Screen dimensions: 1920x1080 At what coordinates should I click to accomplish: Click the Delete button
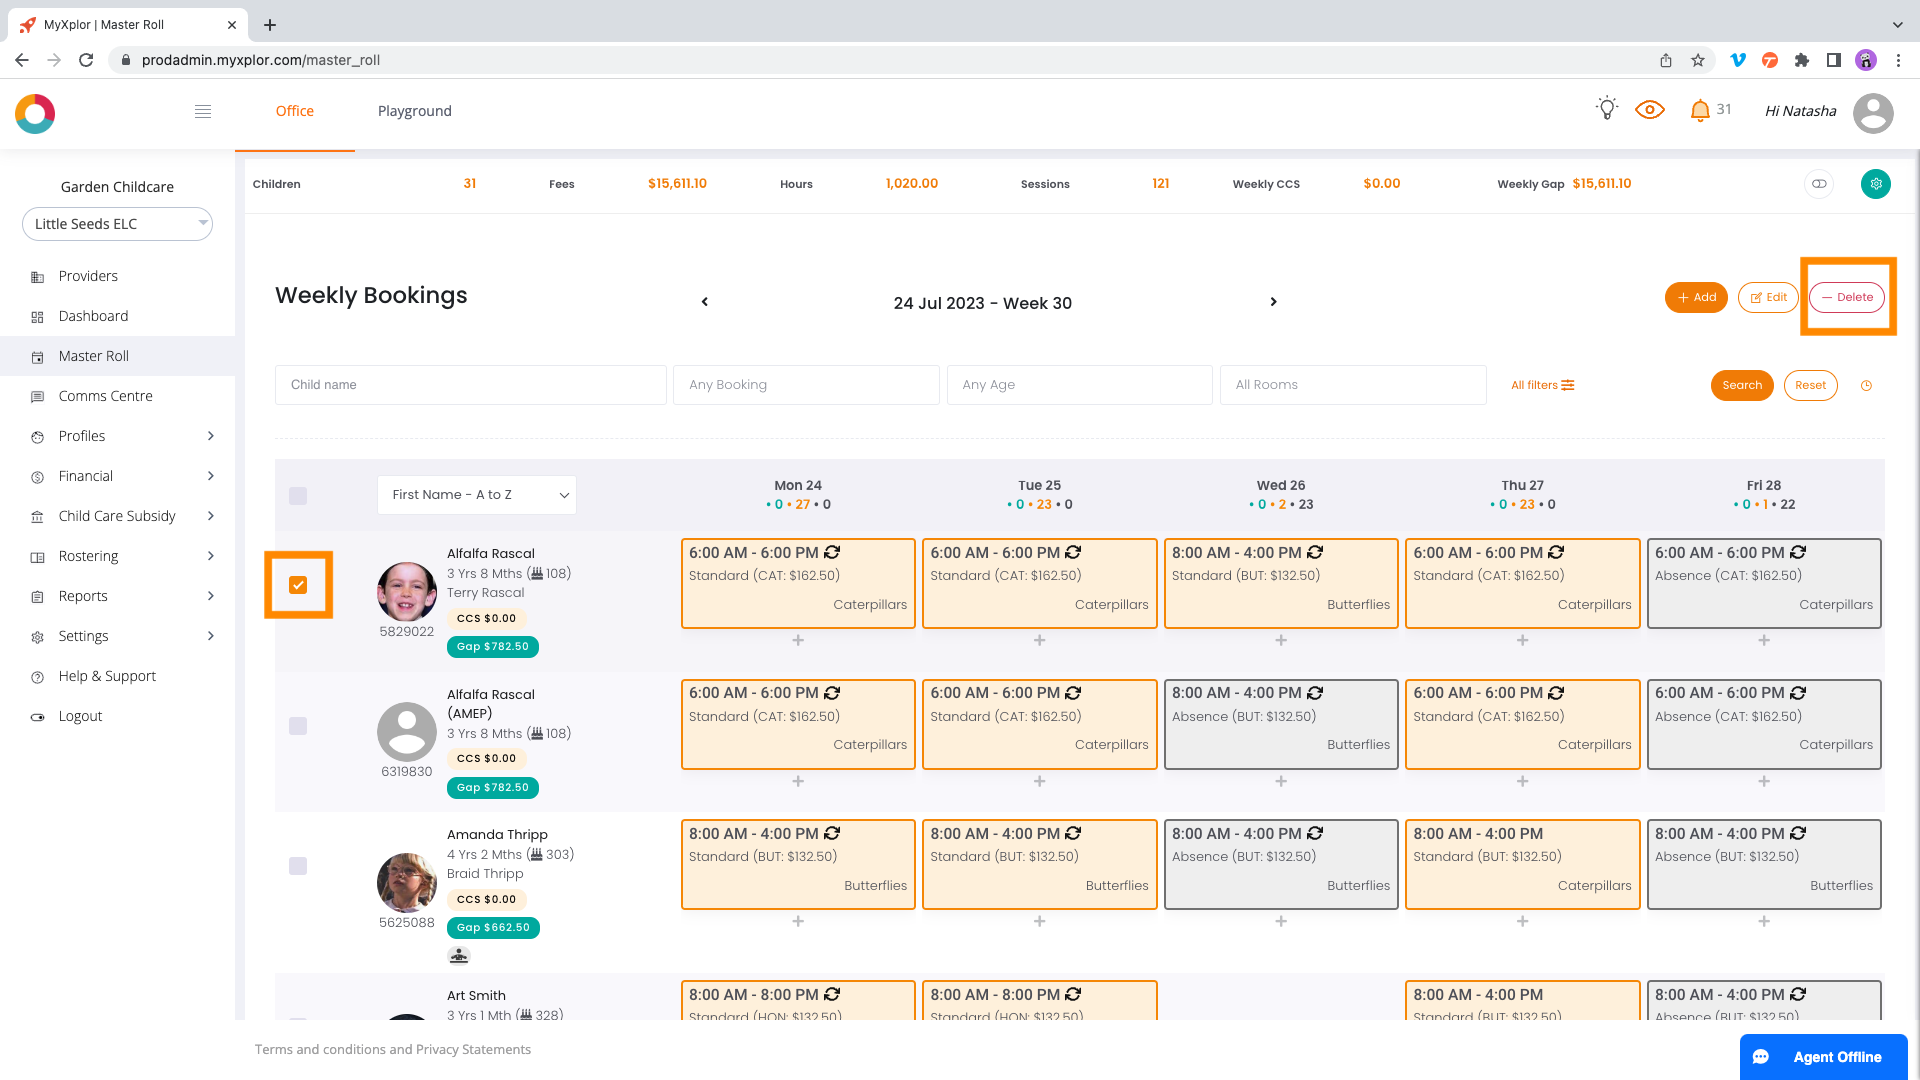(x=1847, y=297)
